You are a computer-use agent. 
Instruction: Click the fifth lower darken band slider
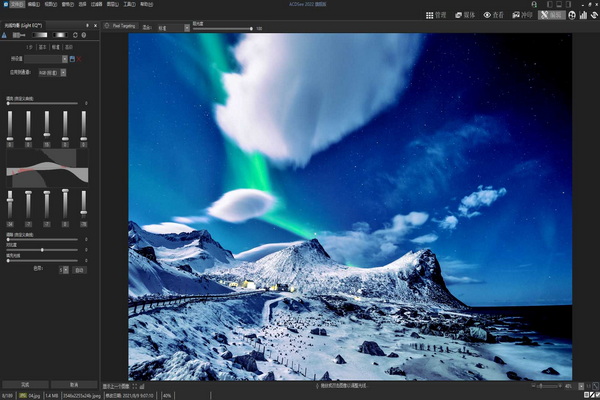[x=84, y=205]
